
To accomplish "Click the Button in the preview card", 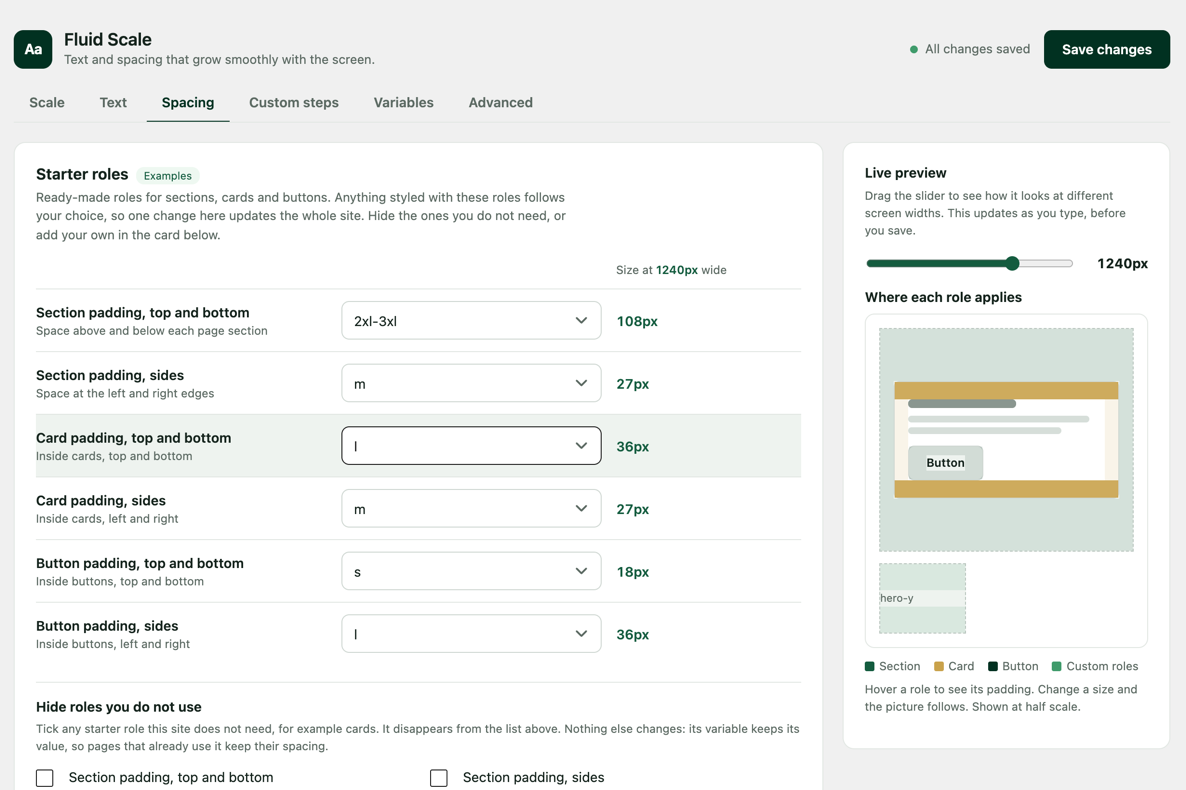I will pyautogui.click(x=945, y=462).
